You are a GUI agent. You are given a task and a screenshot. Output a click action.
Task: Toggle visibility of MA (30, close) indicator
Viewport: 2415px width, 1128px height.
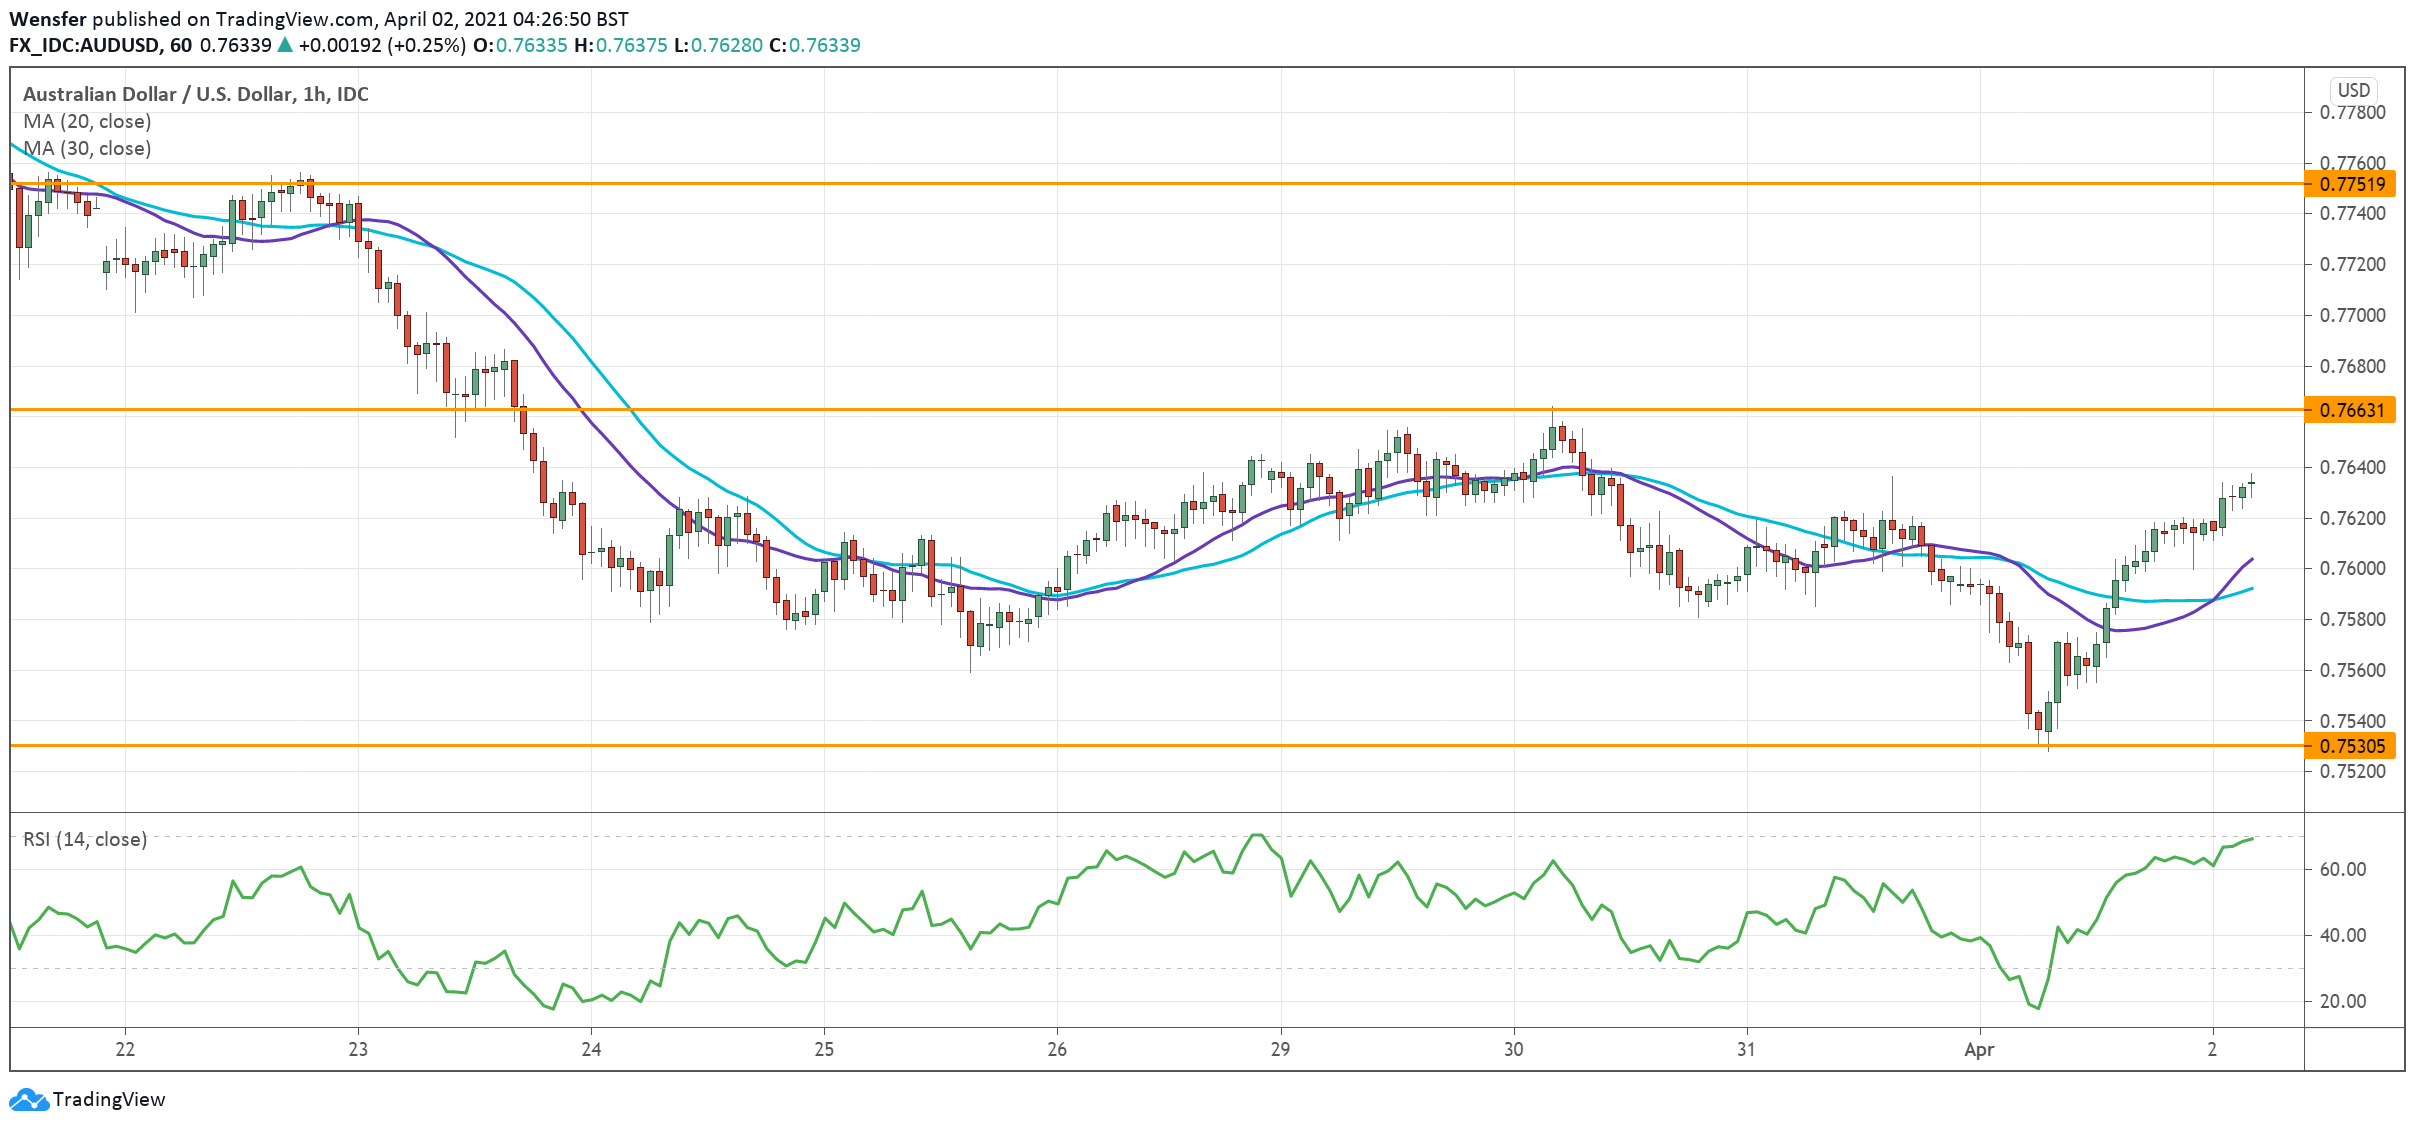pyautogui.click(x=86, y=148)
